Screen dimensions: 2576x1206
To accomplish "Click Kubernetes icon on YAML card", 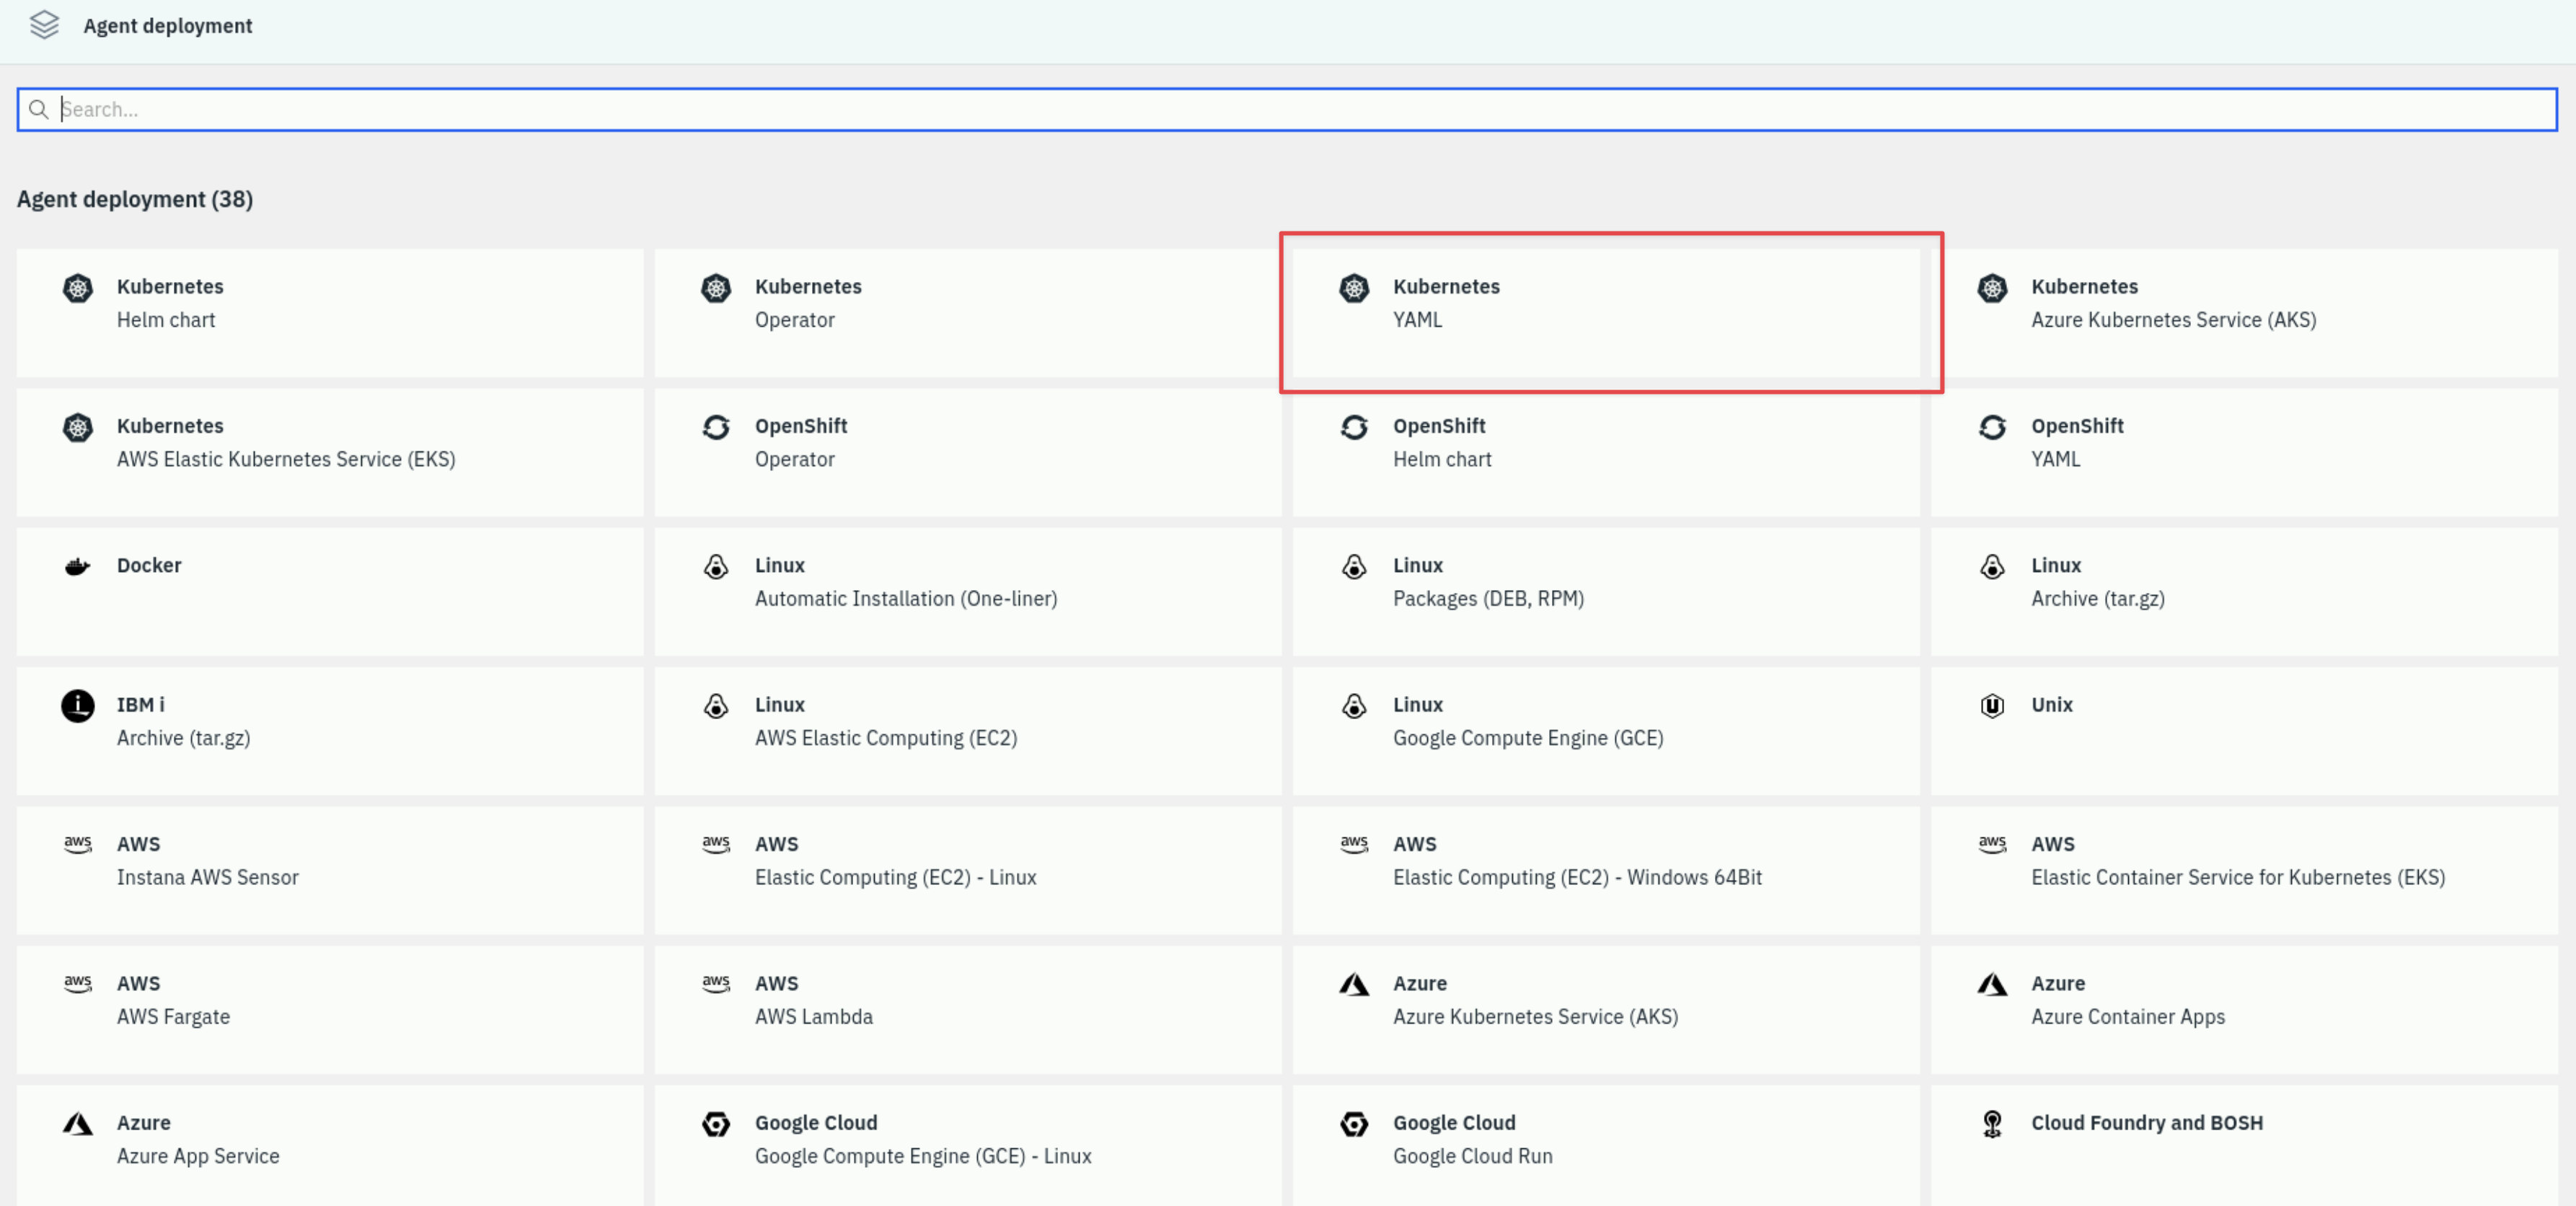I will 1354,288.
